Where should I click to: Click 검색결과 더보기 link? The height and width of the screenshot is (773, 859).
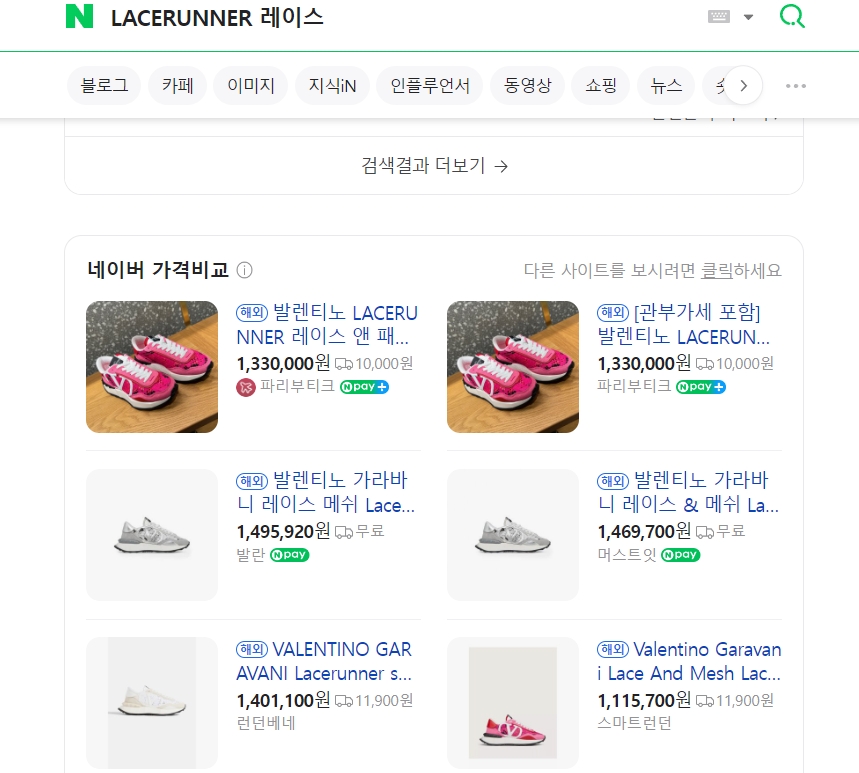click(x=434, y=166)
